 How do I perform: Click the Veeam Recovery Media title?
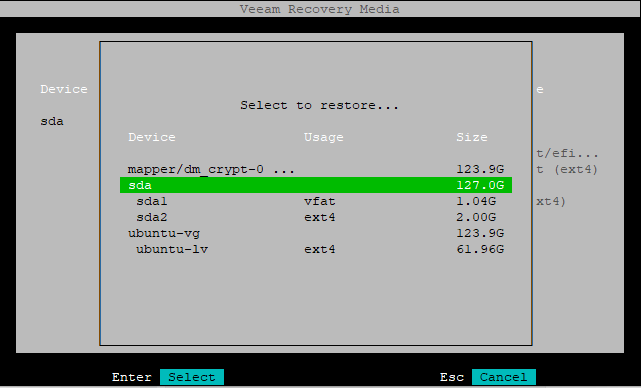tap(319, 9)
